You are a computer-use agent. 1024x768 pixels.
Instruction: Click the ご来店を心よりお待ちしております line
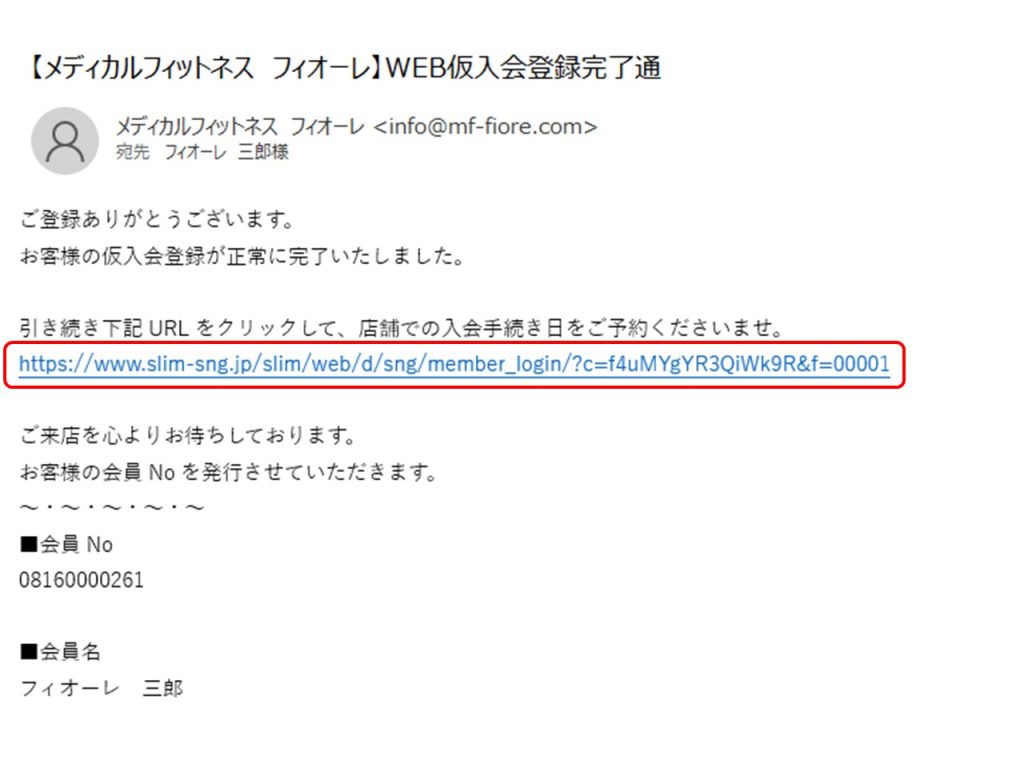[187, 435]
